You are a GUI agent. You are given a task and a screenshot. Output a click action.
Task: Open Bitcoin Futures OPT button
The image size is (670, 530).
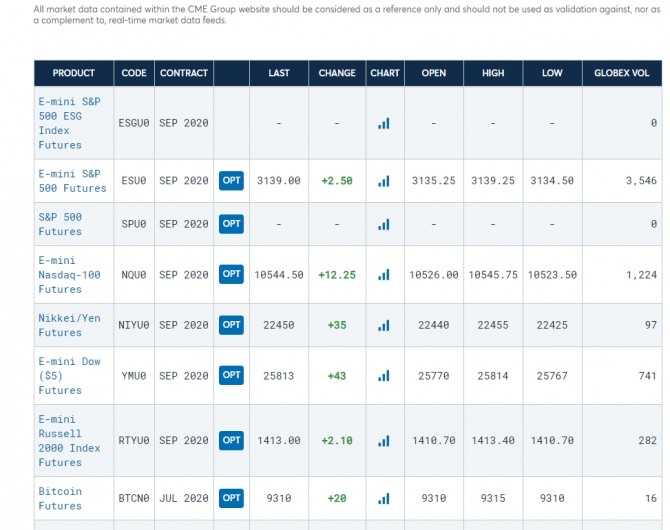coord(231,498)
